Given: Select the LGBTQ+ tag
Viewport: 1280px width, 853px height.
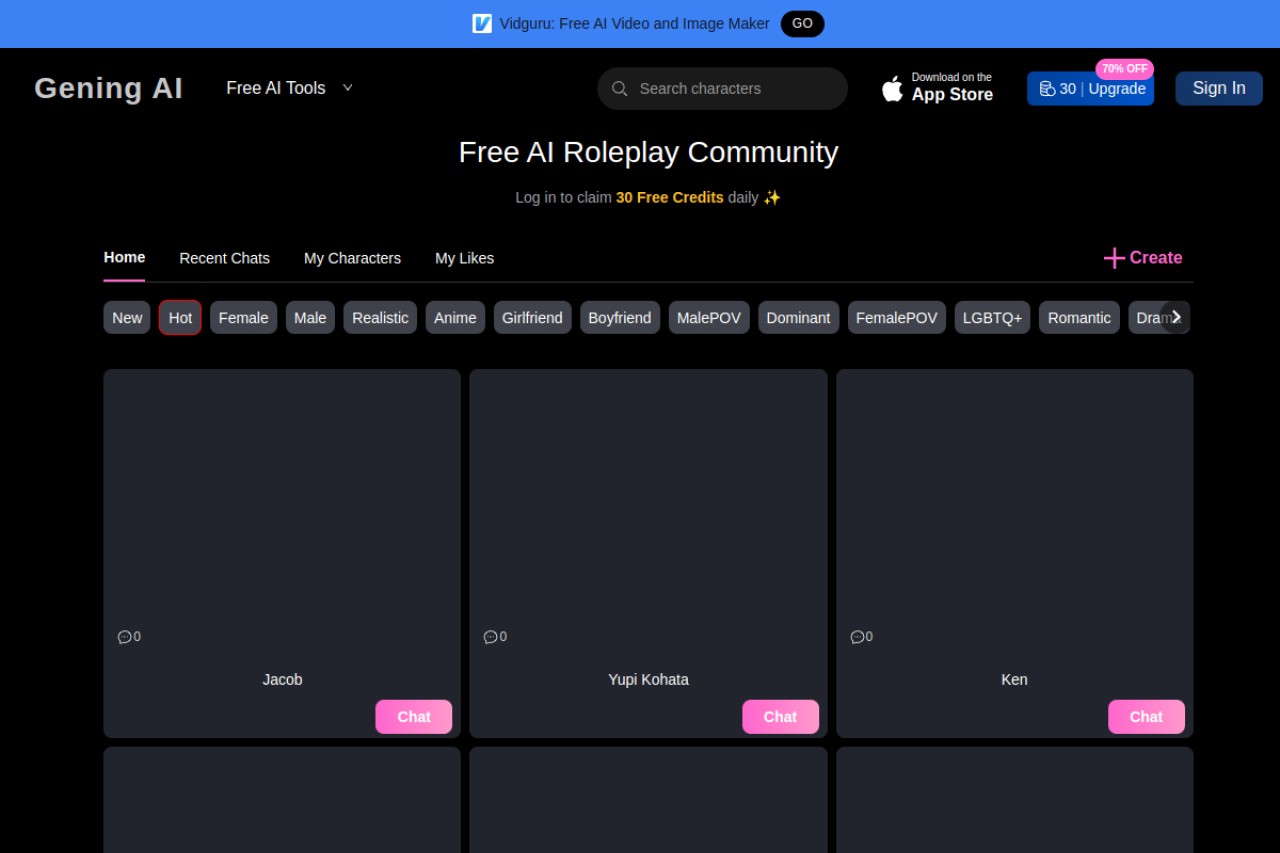Looking at the screenshot, I should coord(992,318).
